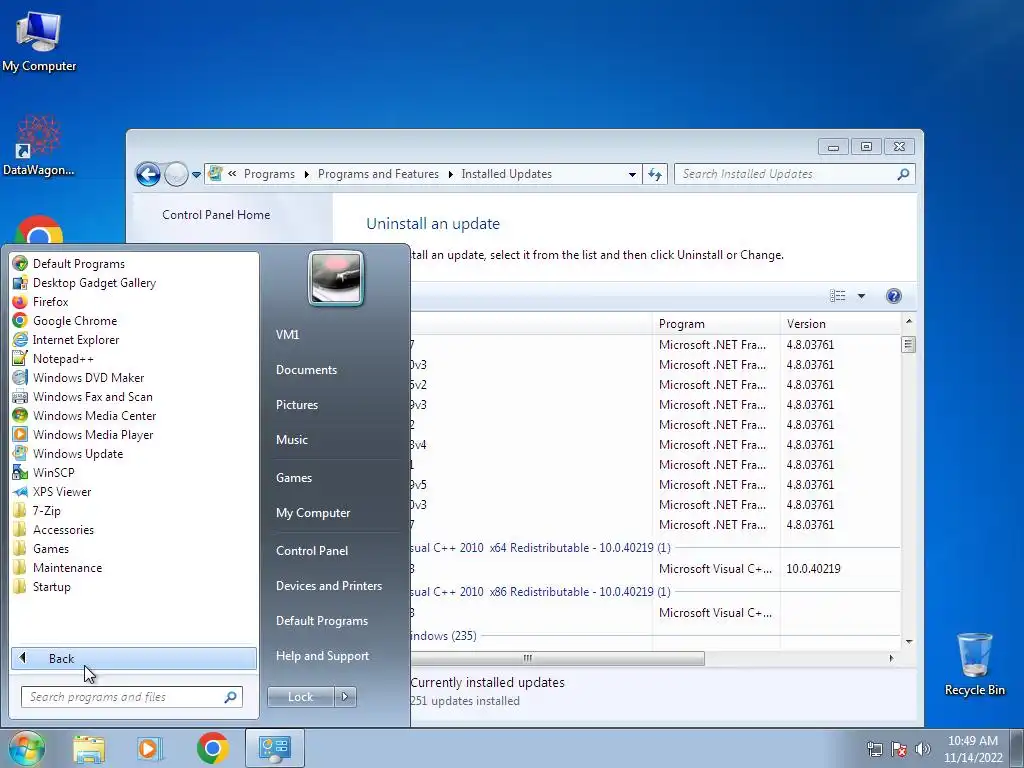This screenshot has width=1024, height=768.
Task: Click Programs in the address breadcrumb
Action: [x=269, y=174]
